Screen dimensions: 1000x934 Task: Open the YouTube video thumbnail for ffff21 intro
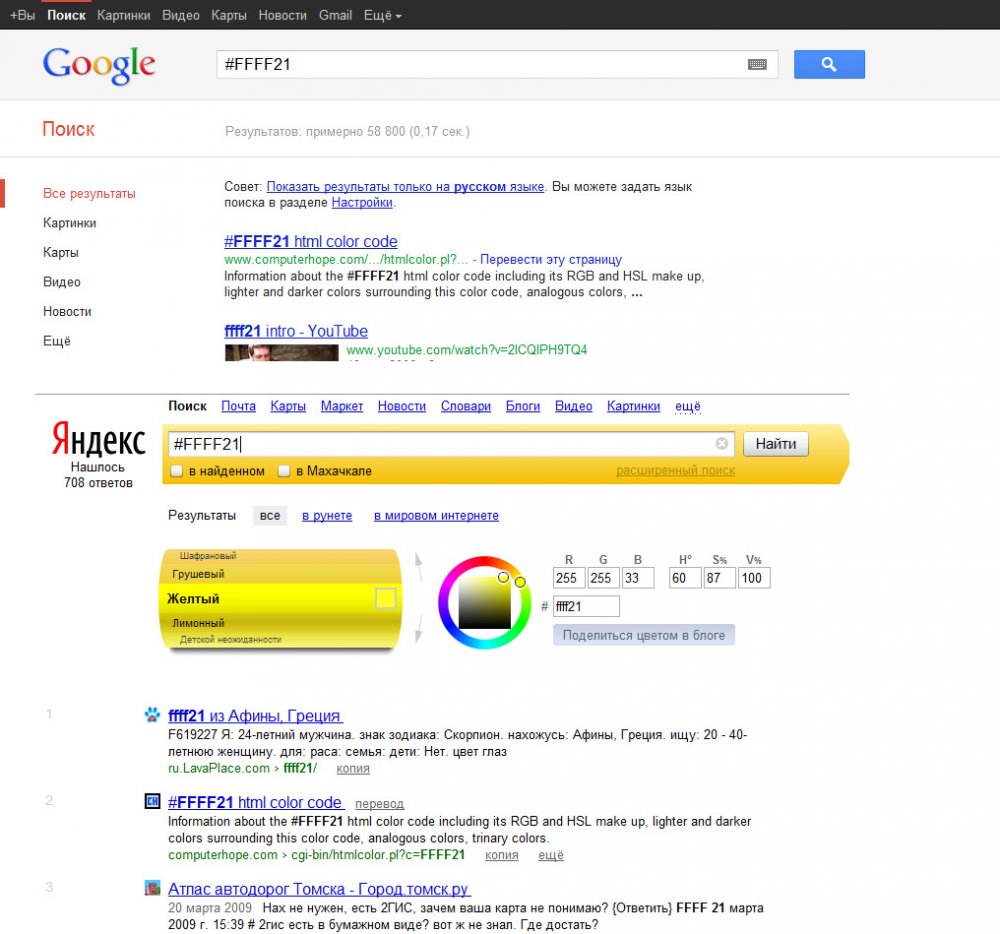pyautogui.click(x=281, y=353)
